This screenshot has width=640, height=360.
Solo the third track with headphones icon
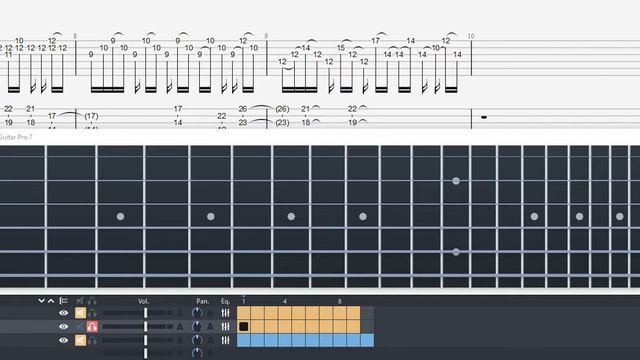[92, 340]
